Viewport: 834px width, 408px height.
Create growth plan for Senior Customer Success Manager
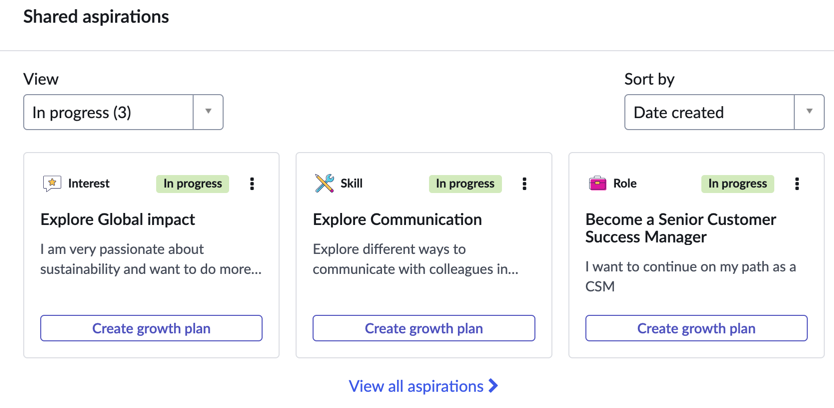(x=696, y=328)
